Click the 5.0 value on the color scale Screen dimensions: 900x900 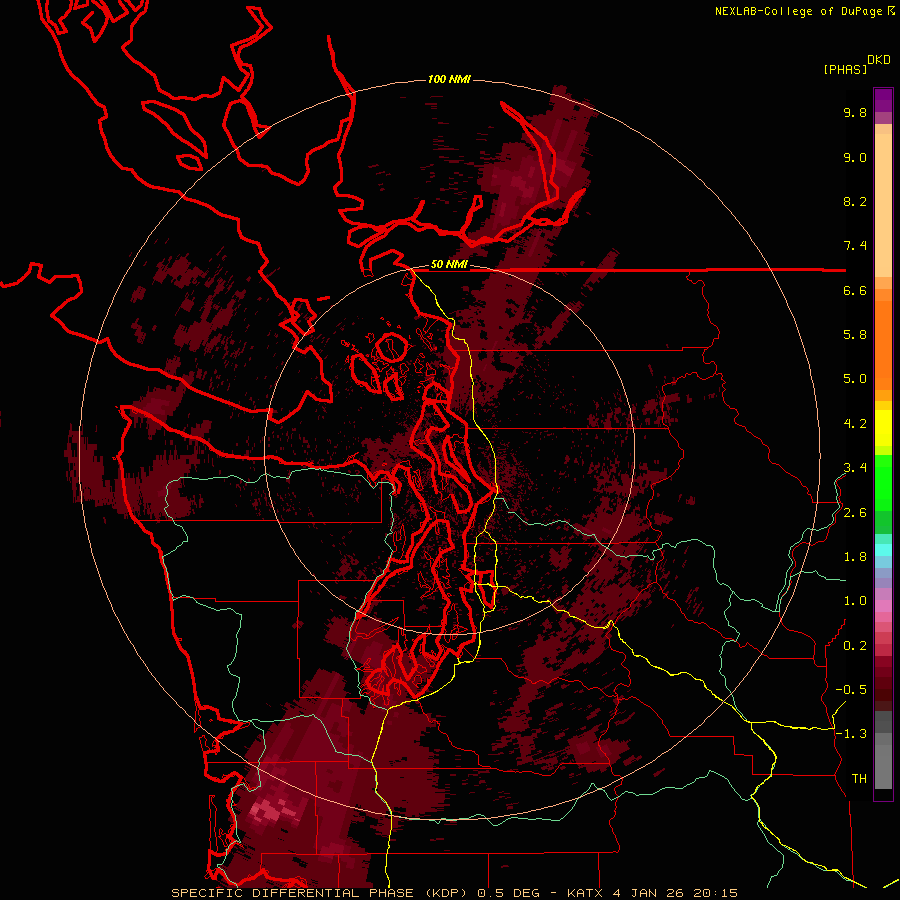(855, 379)
